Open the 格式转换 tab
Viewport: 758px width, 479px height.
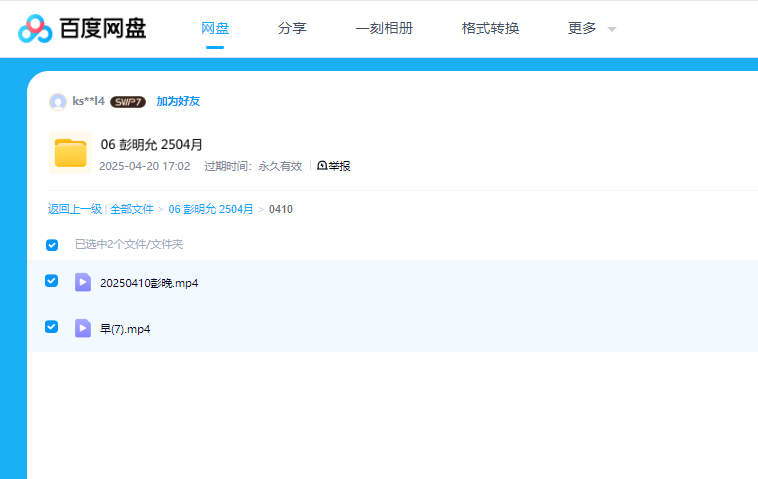pos(490,28)
